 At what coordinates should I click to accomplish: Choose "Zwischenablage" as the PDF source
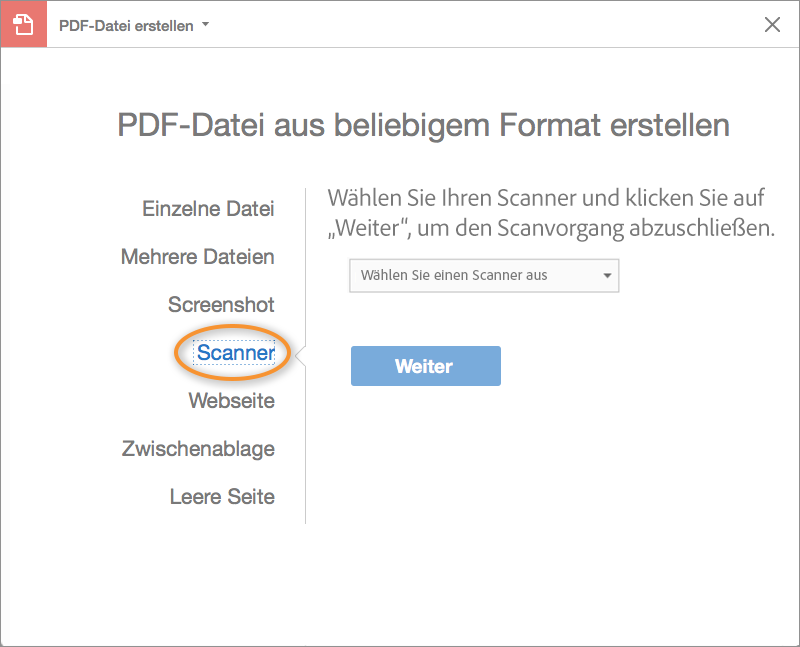point(198,449)
